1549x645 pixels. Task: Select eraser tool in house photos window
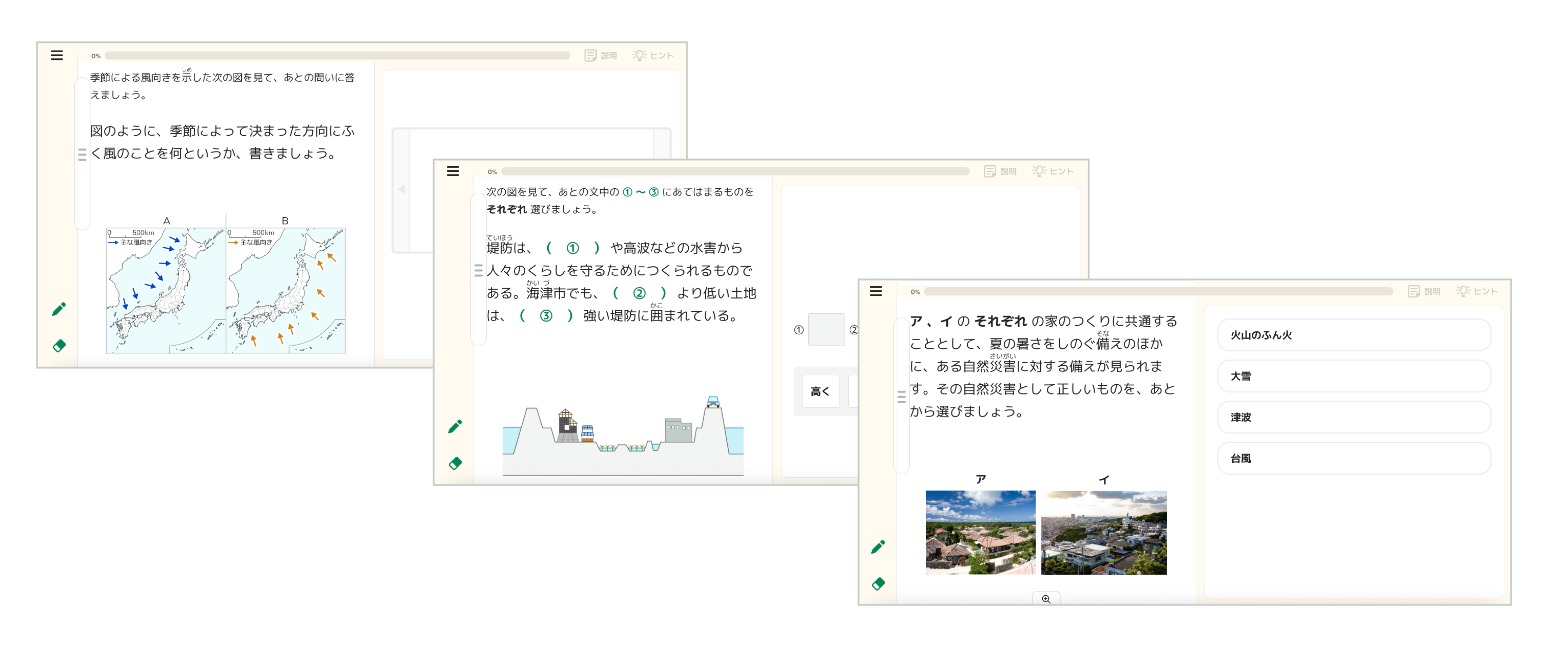pos(878,583)
